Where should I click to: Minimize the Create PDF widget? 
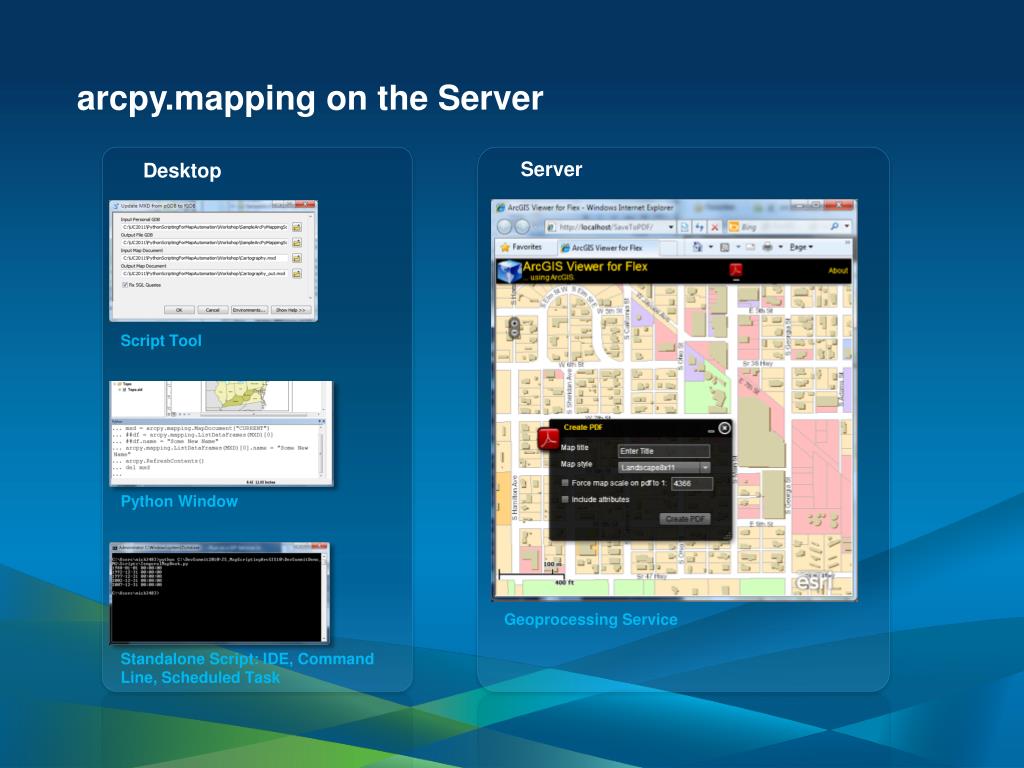point(711,431)
